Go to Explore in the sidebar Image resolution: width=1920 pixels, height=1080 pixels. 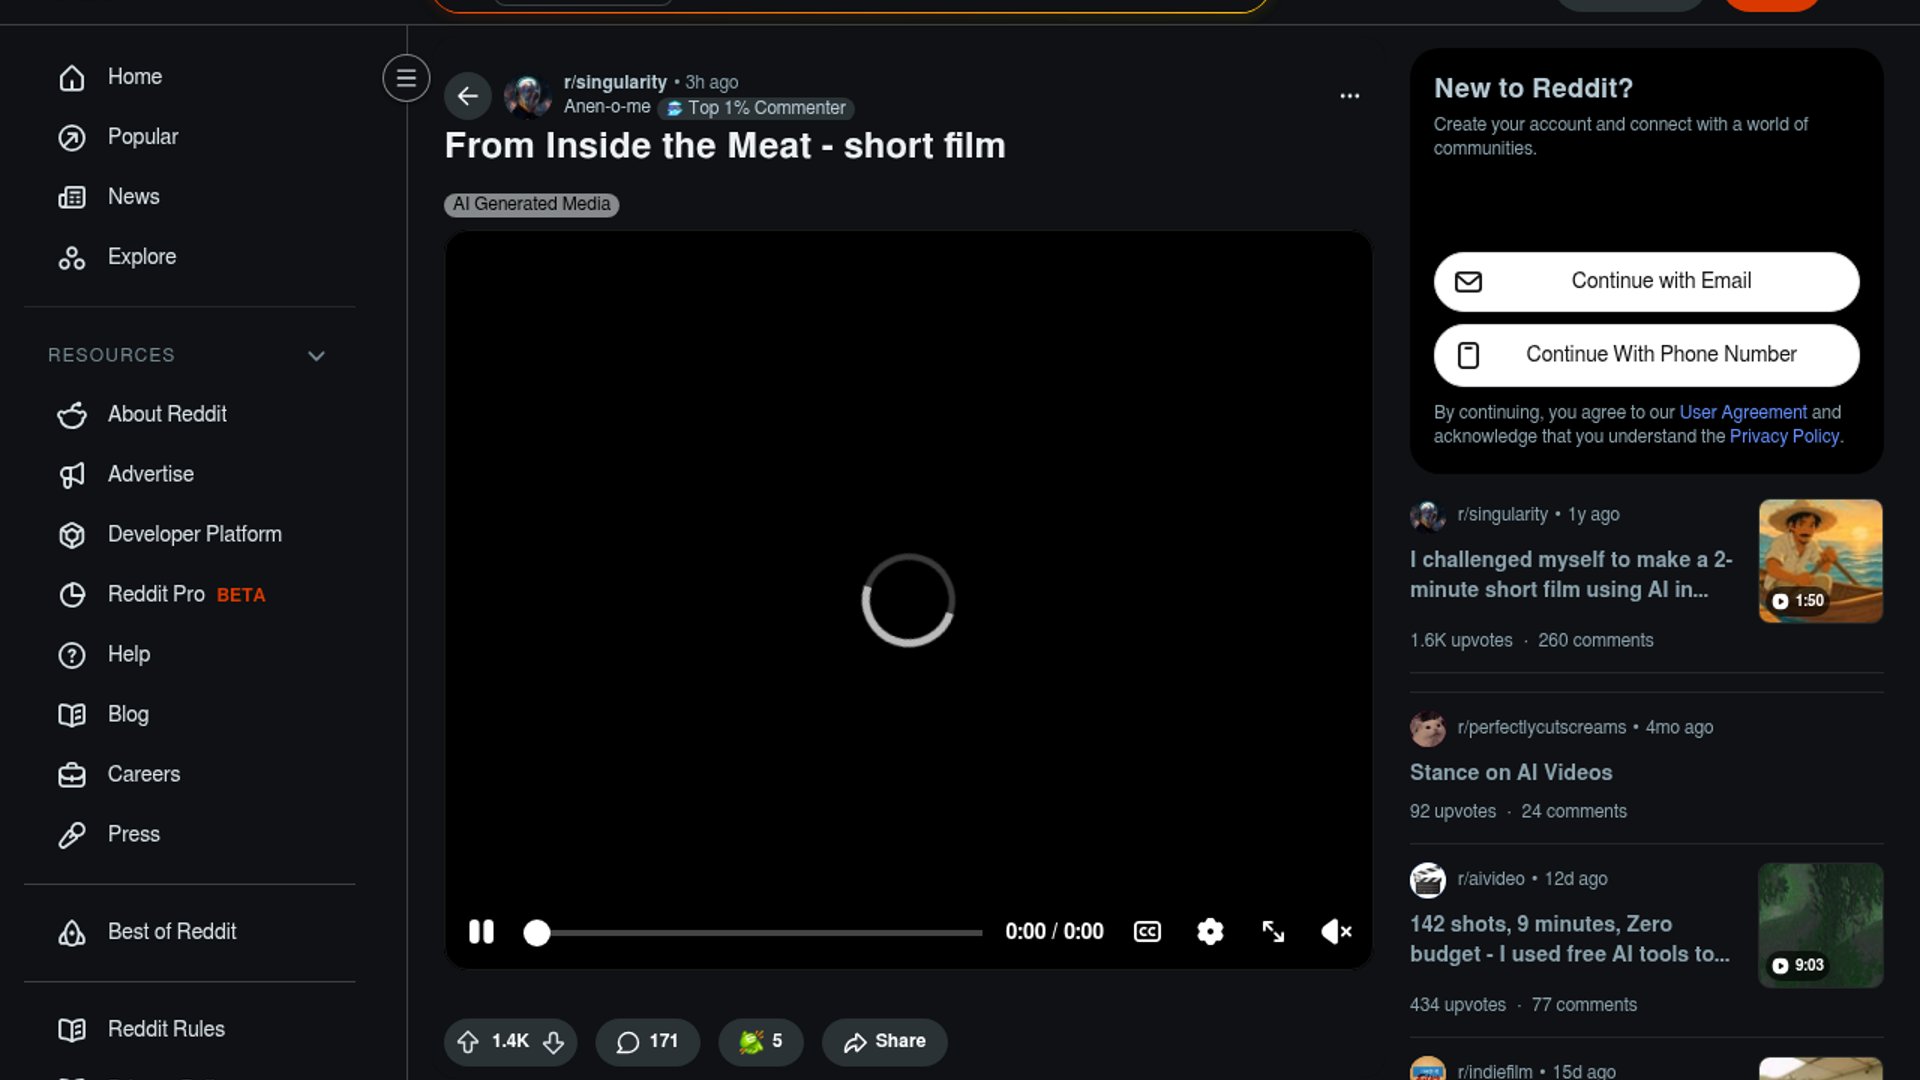point(141,257)
